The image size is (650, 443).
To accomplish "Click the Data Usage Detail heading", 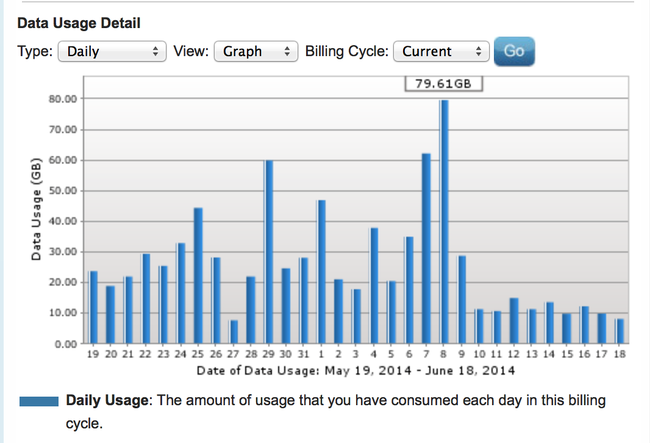I will (79, 22).
